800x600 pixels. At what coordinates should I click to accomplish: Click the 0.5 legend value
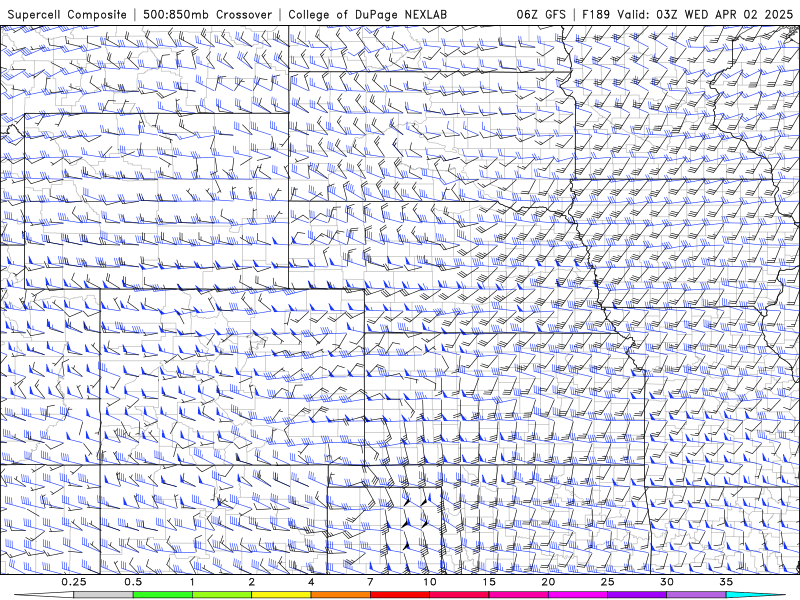coord(133,582)
